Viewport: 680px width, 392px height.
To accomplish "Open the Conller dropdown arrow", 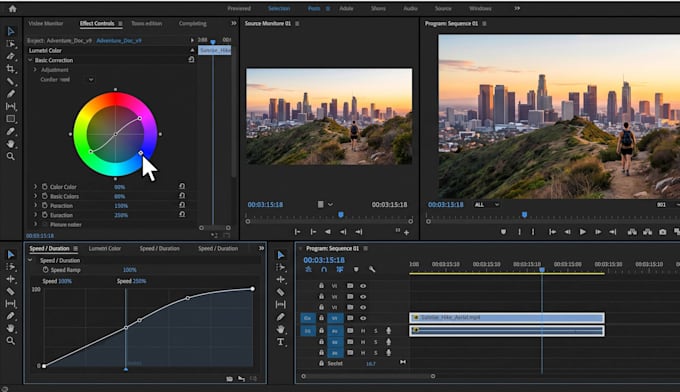I will (x=91, y=79).
